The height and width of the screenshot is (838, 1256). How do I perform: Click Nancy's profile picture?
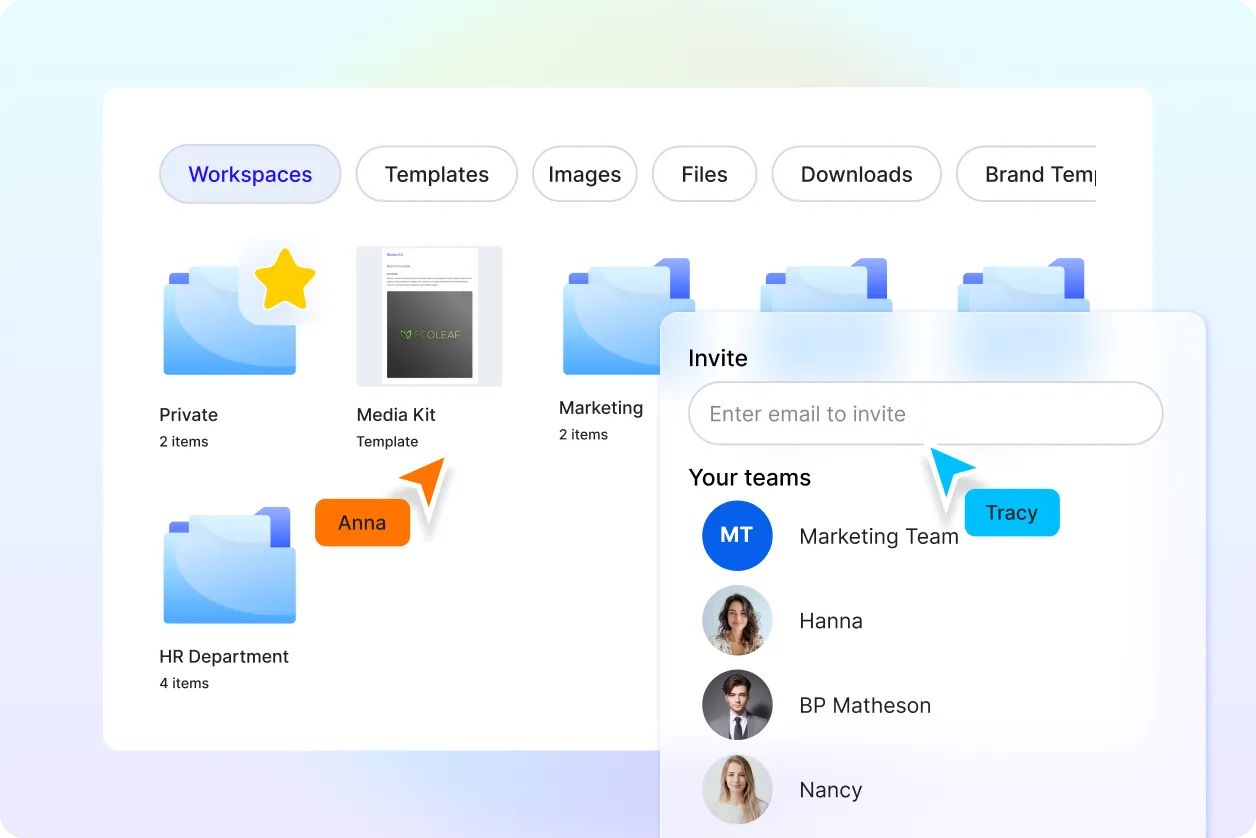pos(737,790)
